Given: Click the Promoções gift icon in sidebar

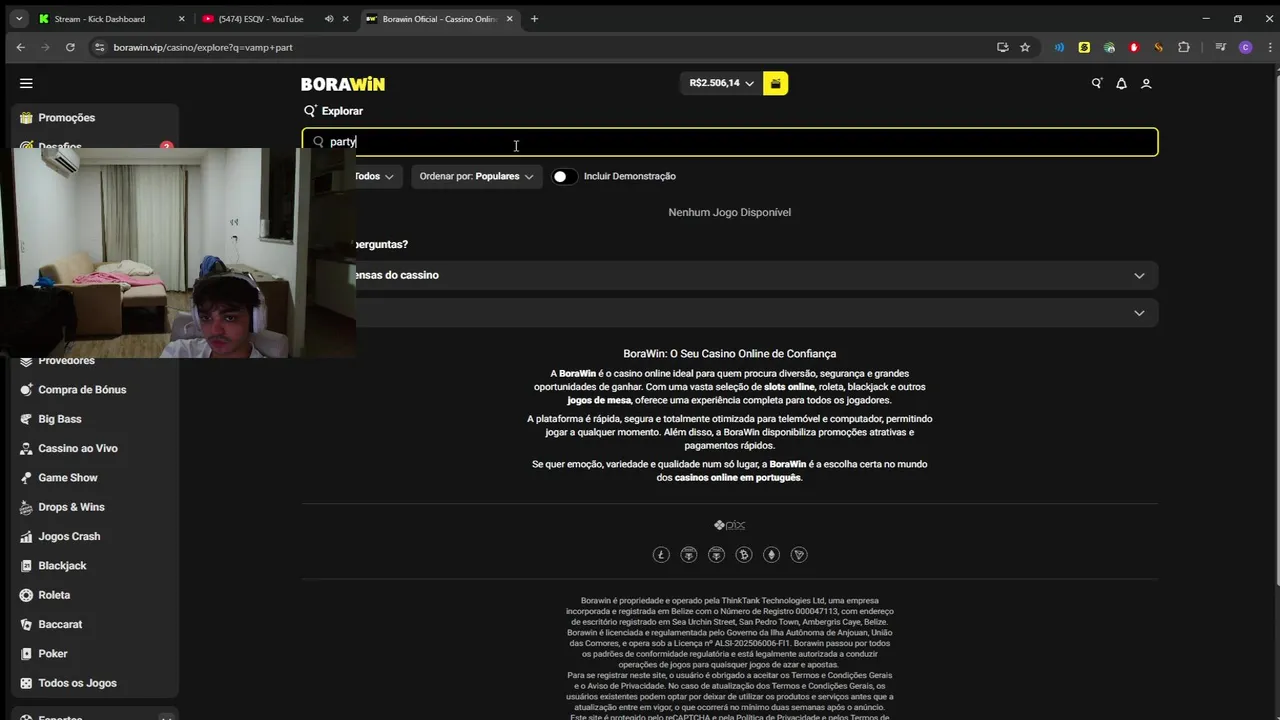Looking at the screenshot, I should coord(26,118).
